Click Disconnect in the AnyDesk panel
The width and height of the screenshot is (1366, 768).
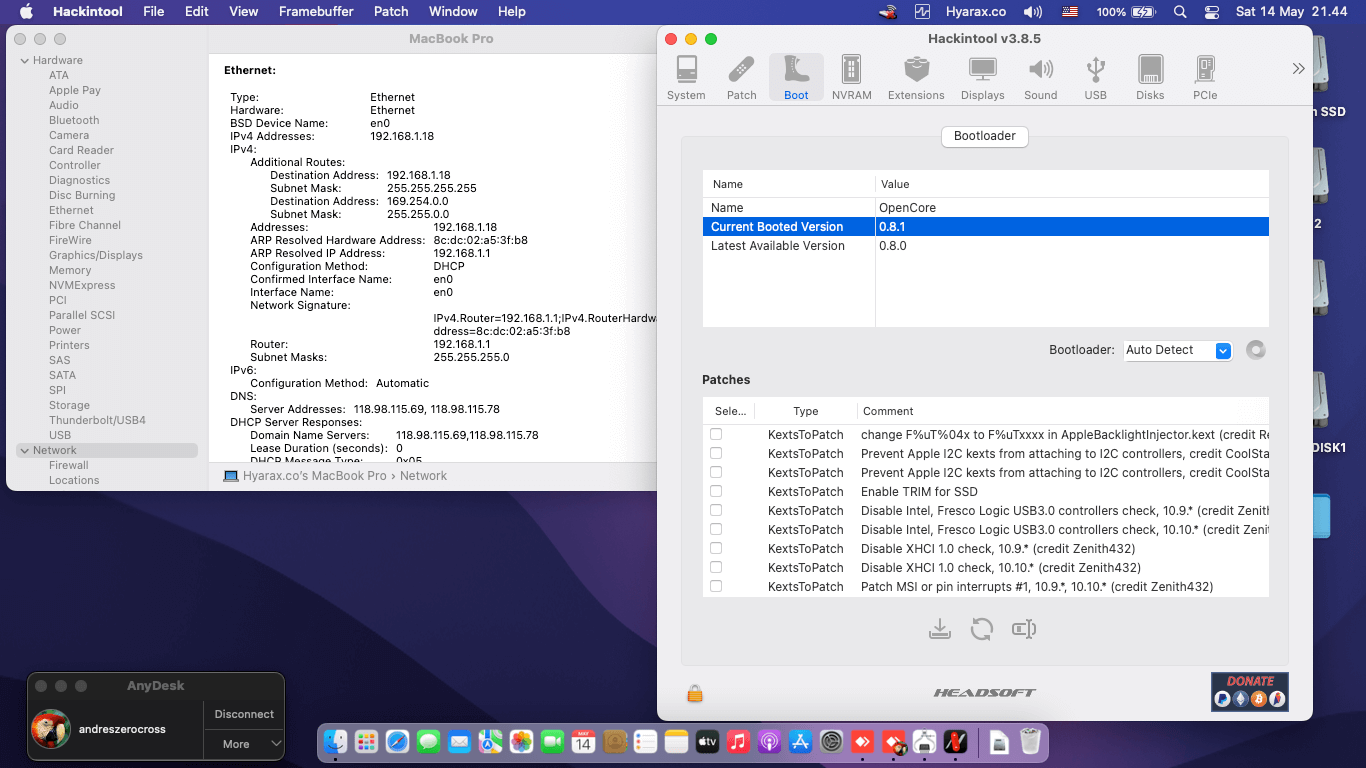pos(244,714)
